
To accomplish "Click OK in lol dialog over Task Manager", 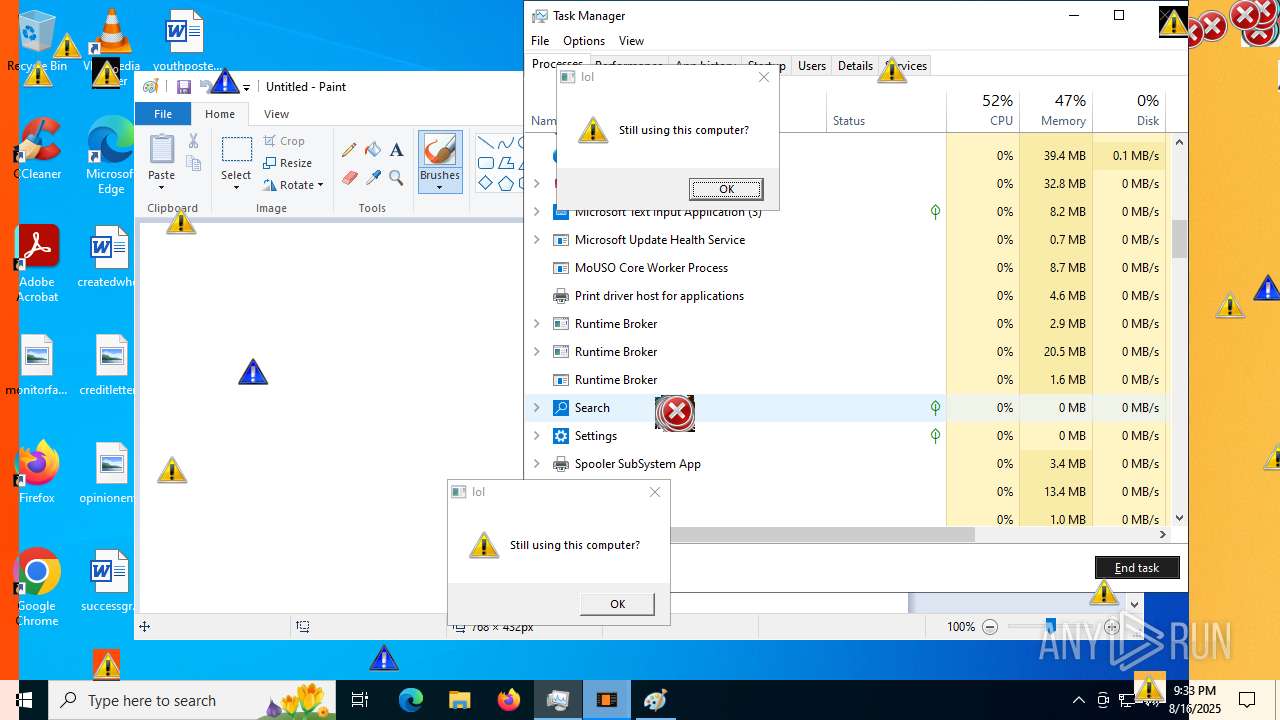I will [726, 189].
